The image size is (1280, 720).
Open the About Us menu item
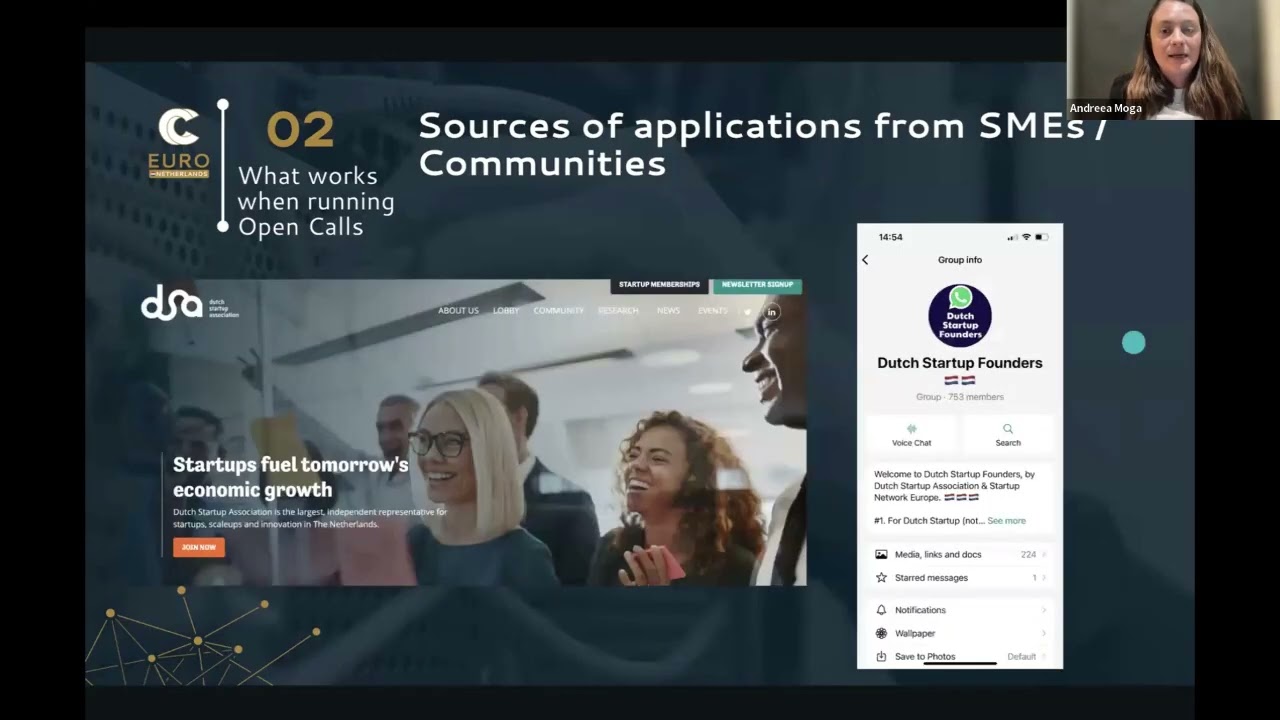tap(458, 311)
